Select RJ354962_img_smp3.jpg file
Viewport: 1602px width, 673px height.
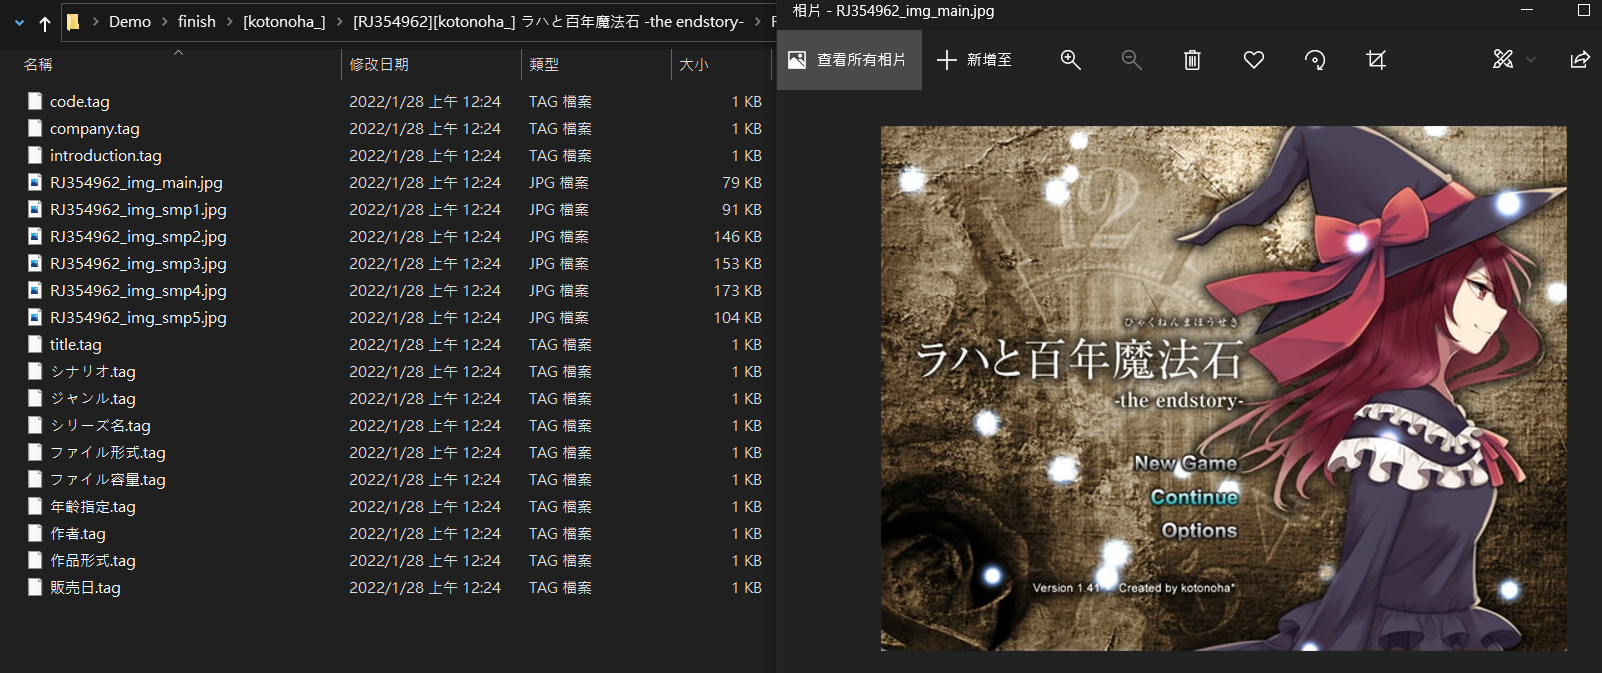click(138, 263)
